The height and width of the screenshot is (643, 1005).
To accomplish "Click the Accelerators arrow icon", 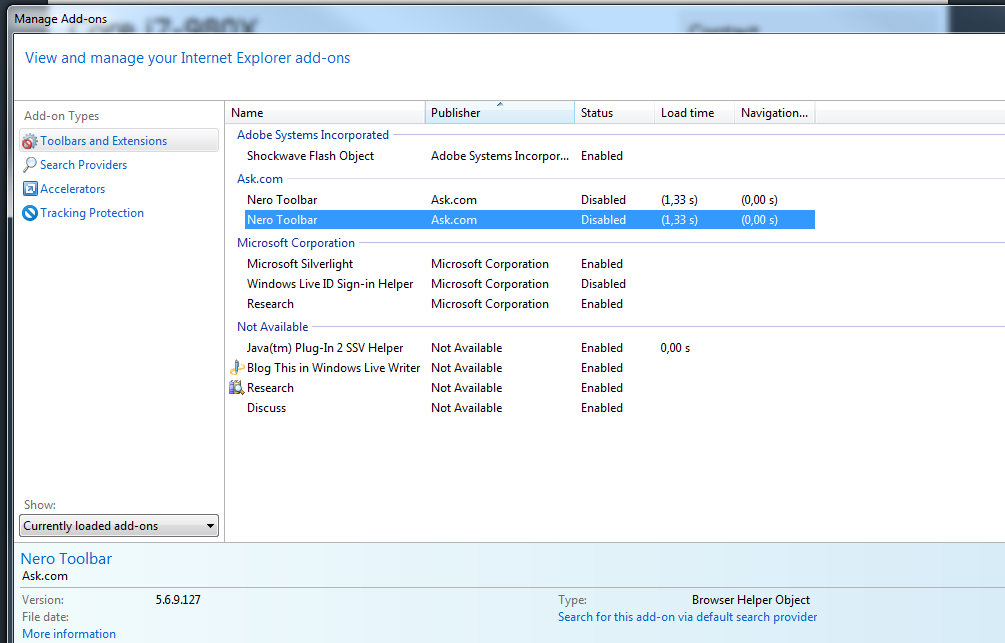I will pos(30,188).
